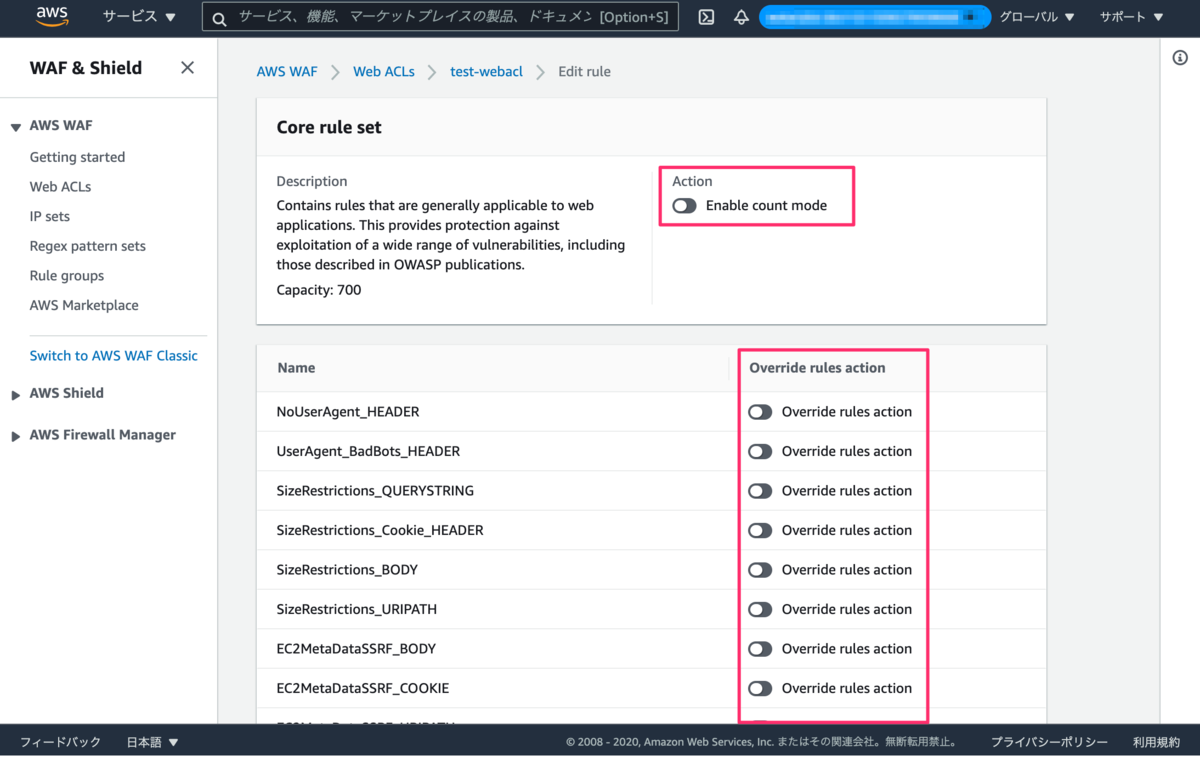Screen dimensions: 1200x778
Task: Collapse the AWS WAF section
Action: coord(16,127)
